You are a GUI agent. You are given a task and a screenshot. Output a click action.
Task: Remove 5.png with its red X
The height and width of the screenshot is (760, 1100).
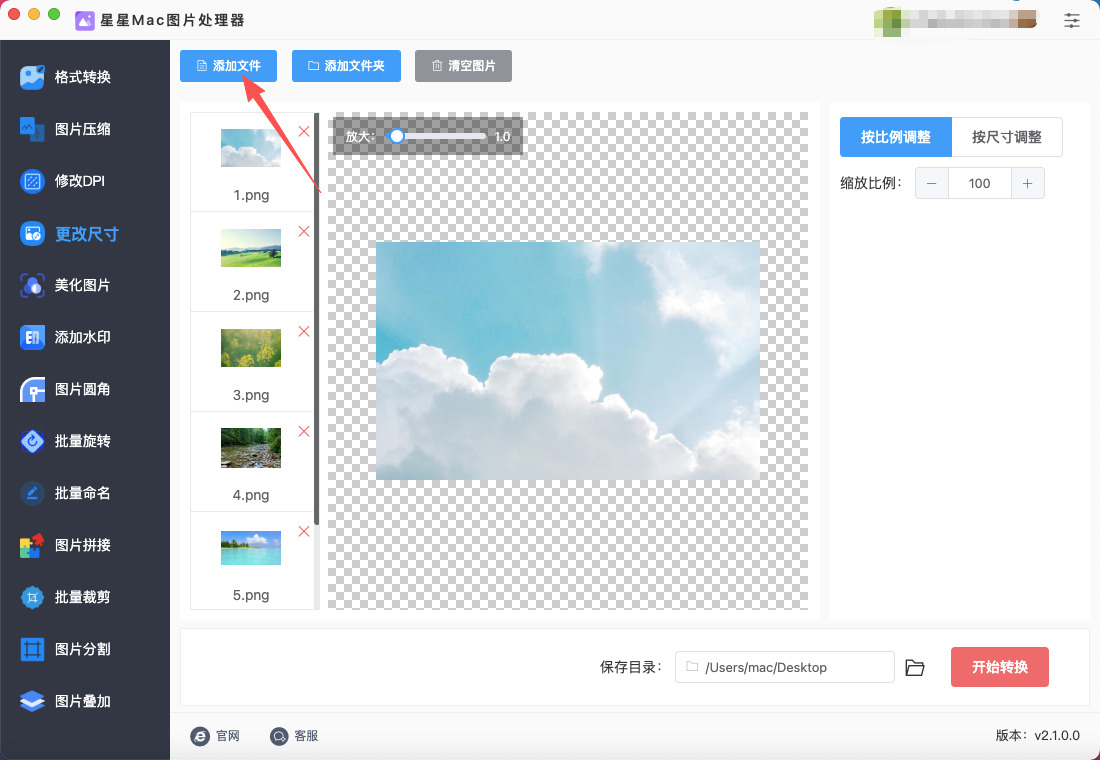[304, 531]
